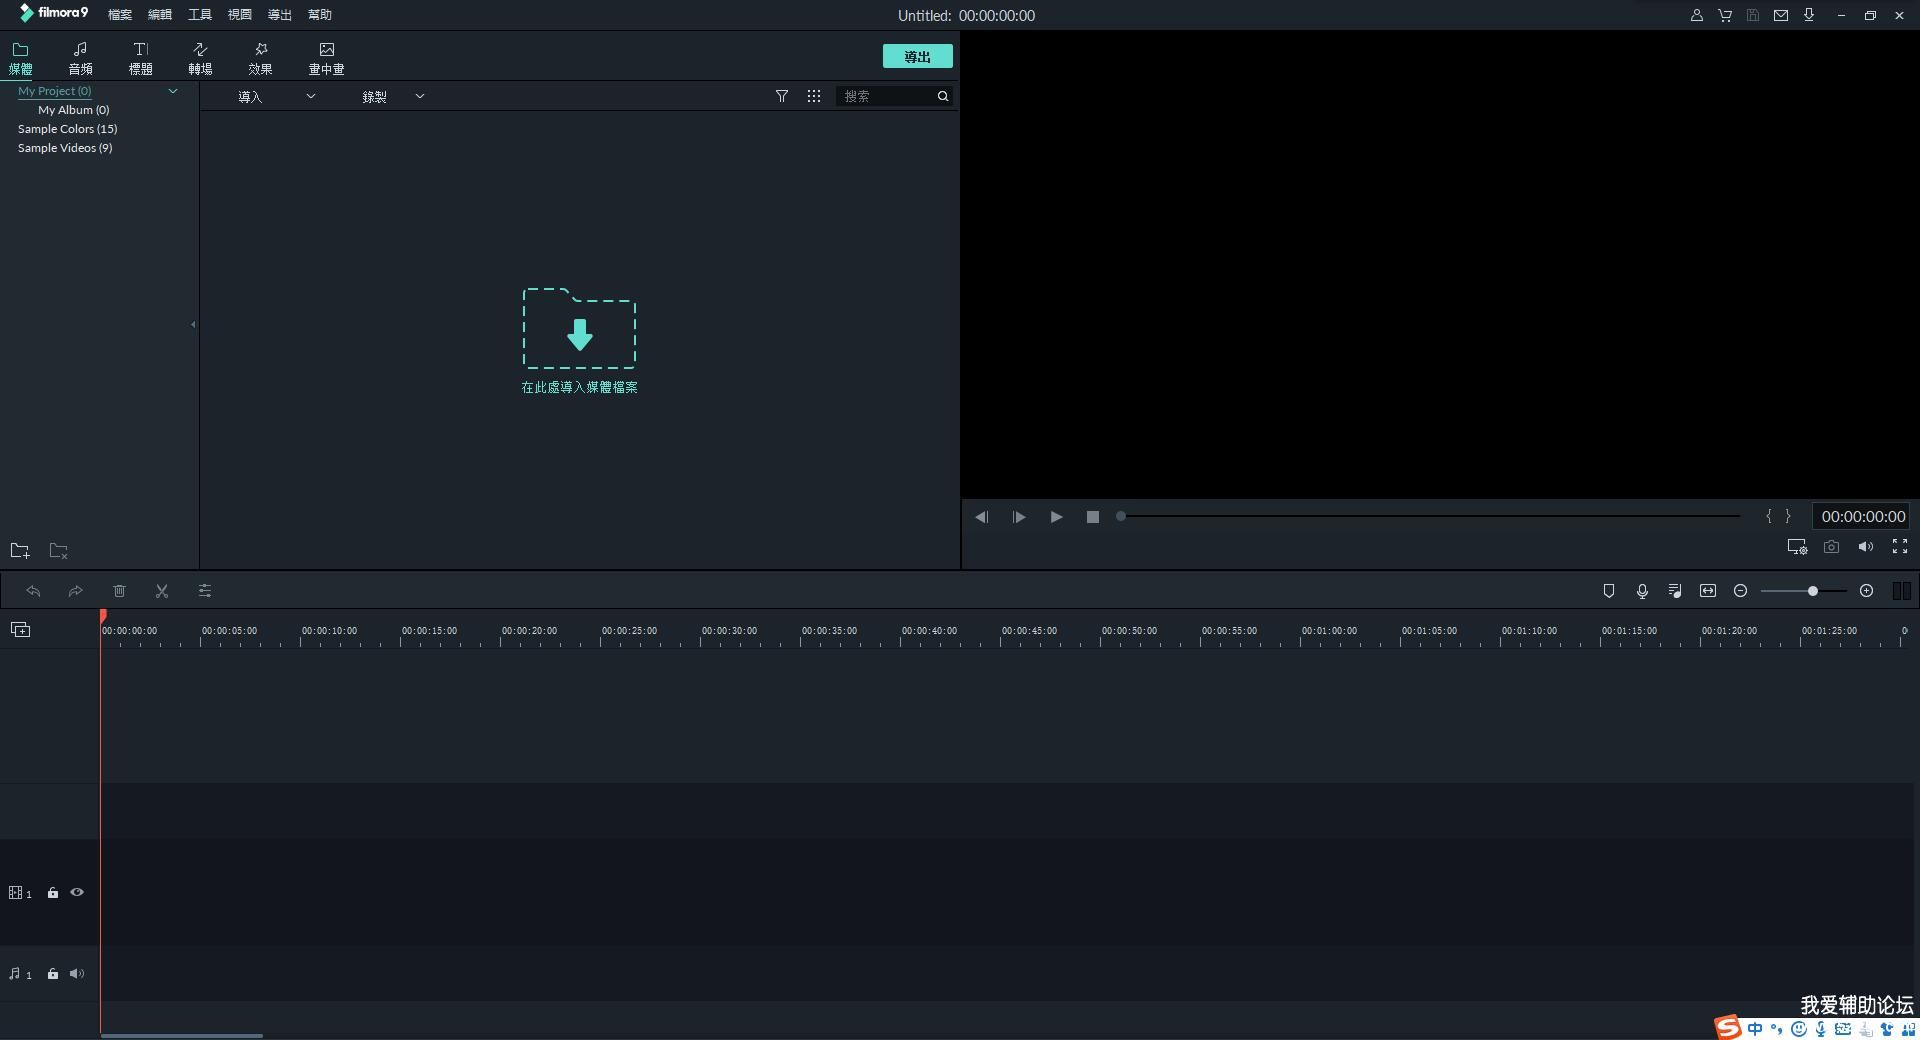This screenshot has width=1920, height=1040.
Task: Open add track manager icon
Action: tap(20, 629)
